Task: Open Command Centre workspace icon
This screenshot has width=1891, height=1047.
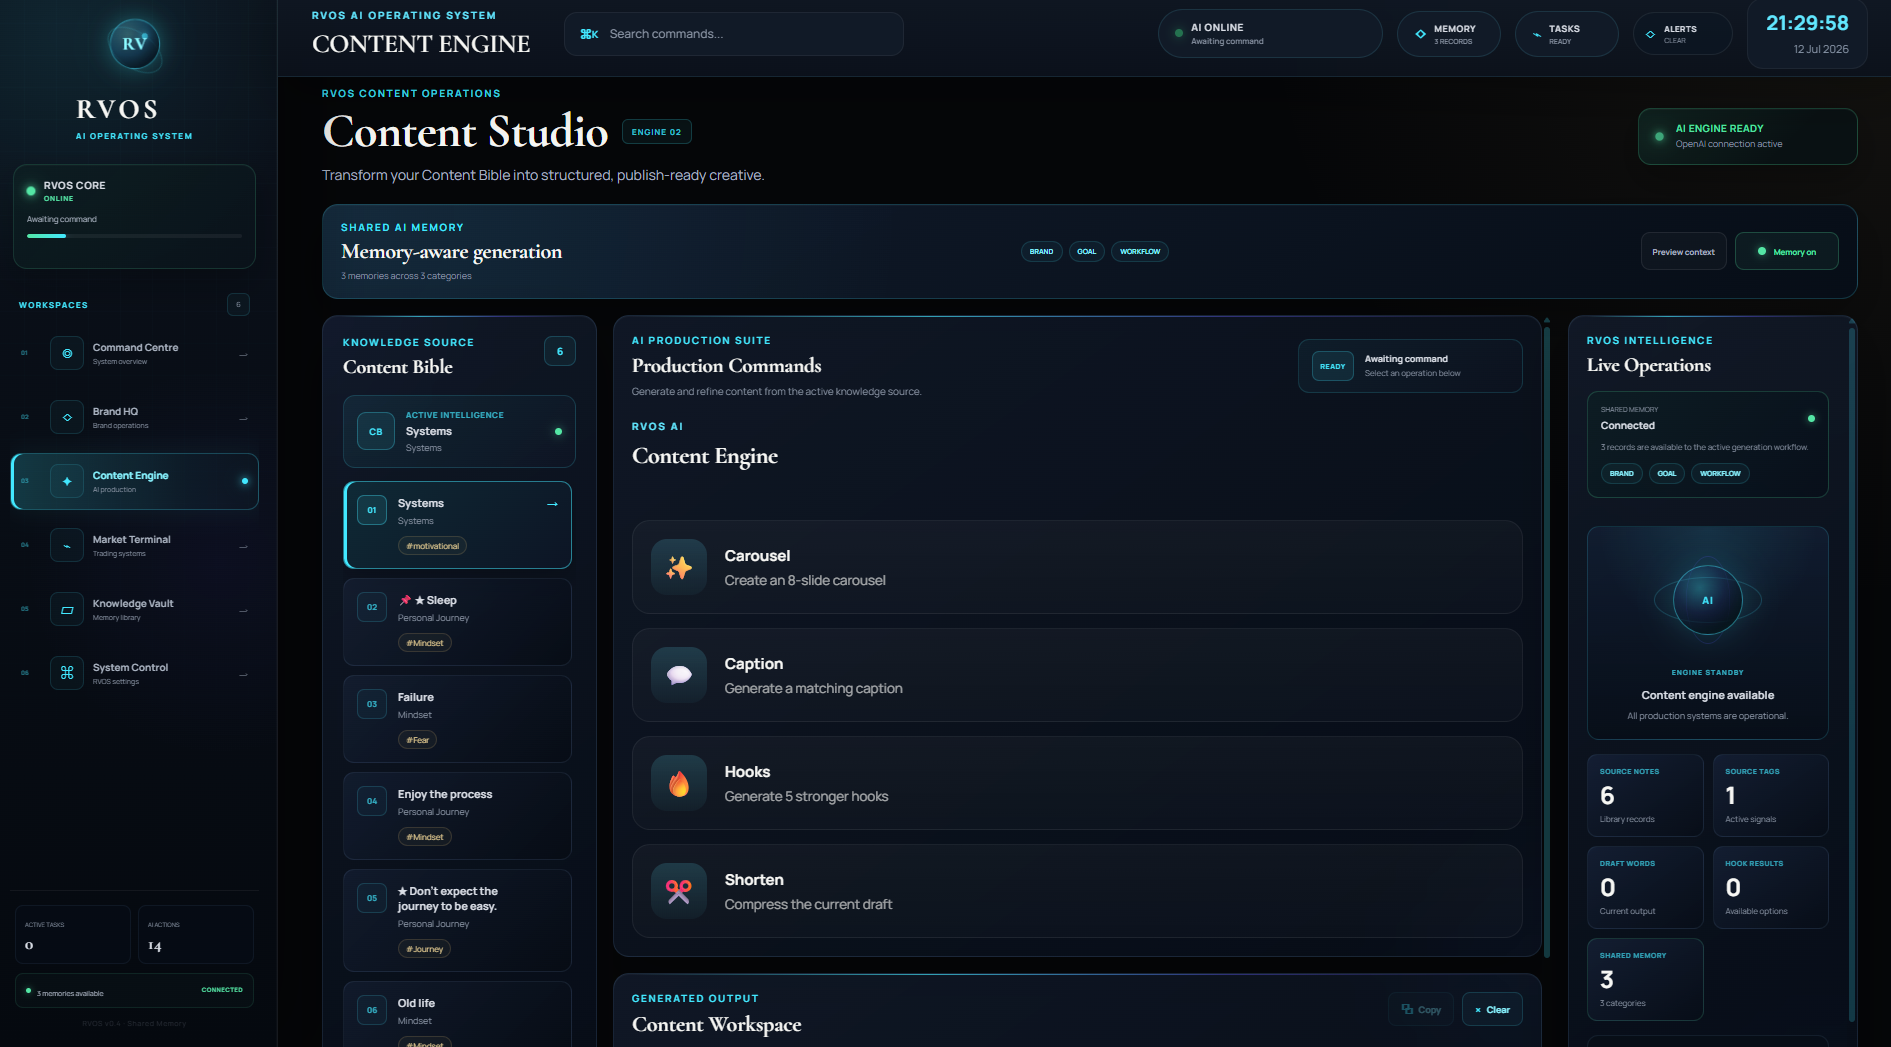Action: coord(67,354)
